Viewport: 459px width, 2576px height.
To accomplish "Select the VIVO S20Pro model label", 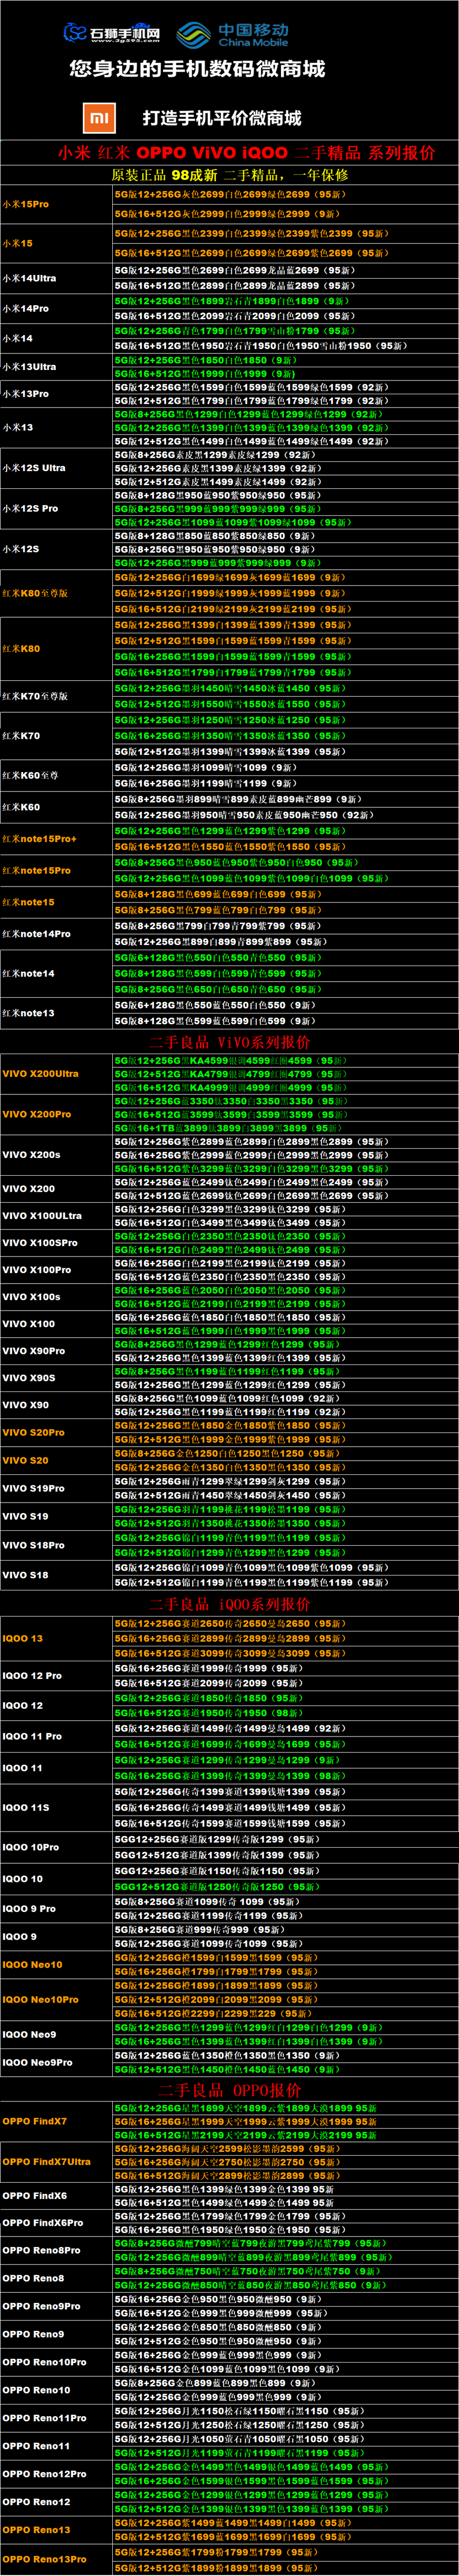I will (33, 1432).
